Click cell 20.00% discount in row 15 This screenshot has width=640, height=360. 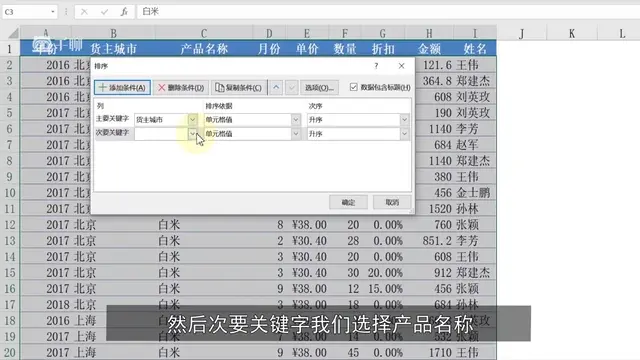point(382,273)
